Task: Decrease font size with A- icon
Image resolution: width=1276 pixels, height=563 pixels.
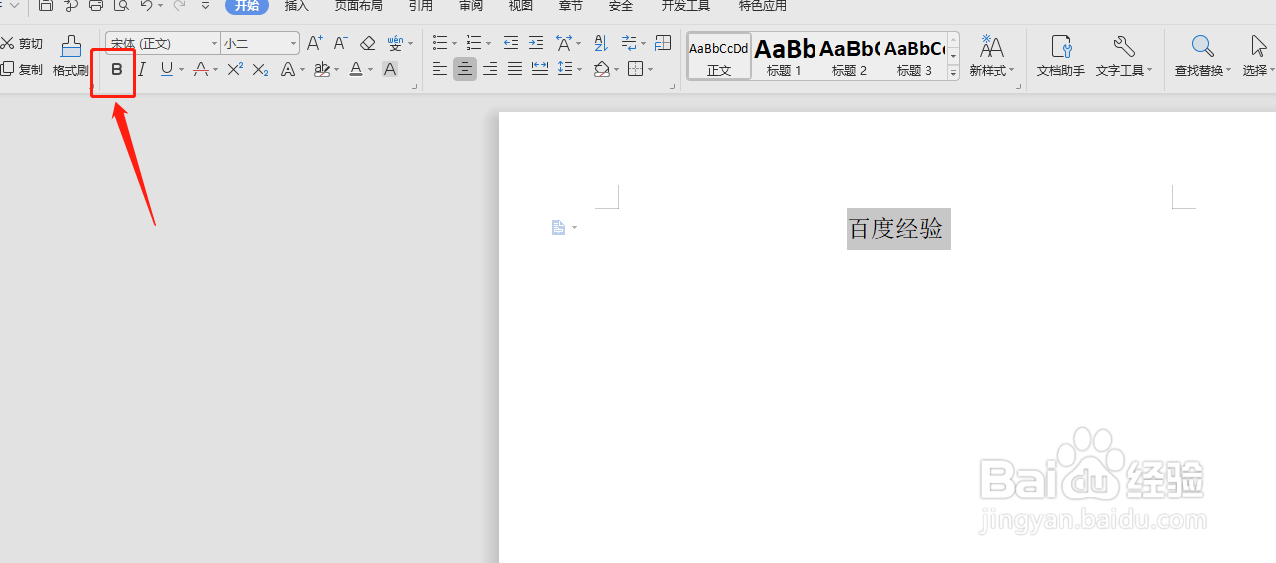Action: (340, 43)
